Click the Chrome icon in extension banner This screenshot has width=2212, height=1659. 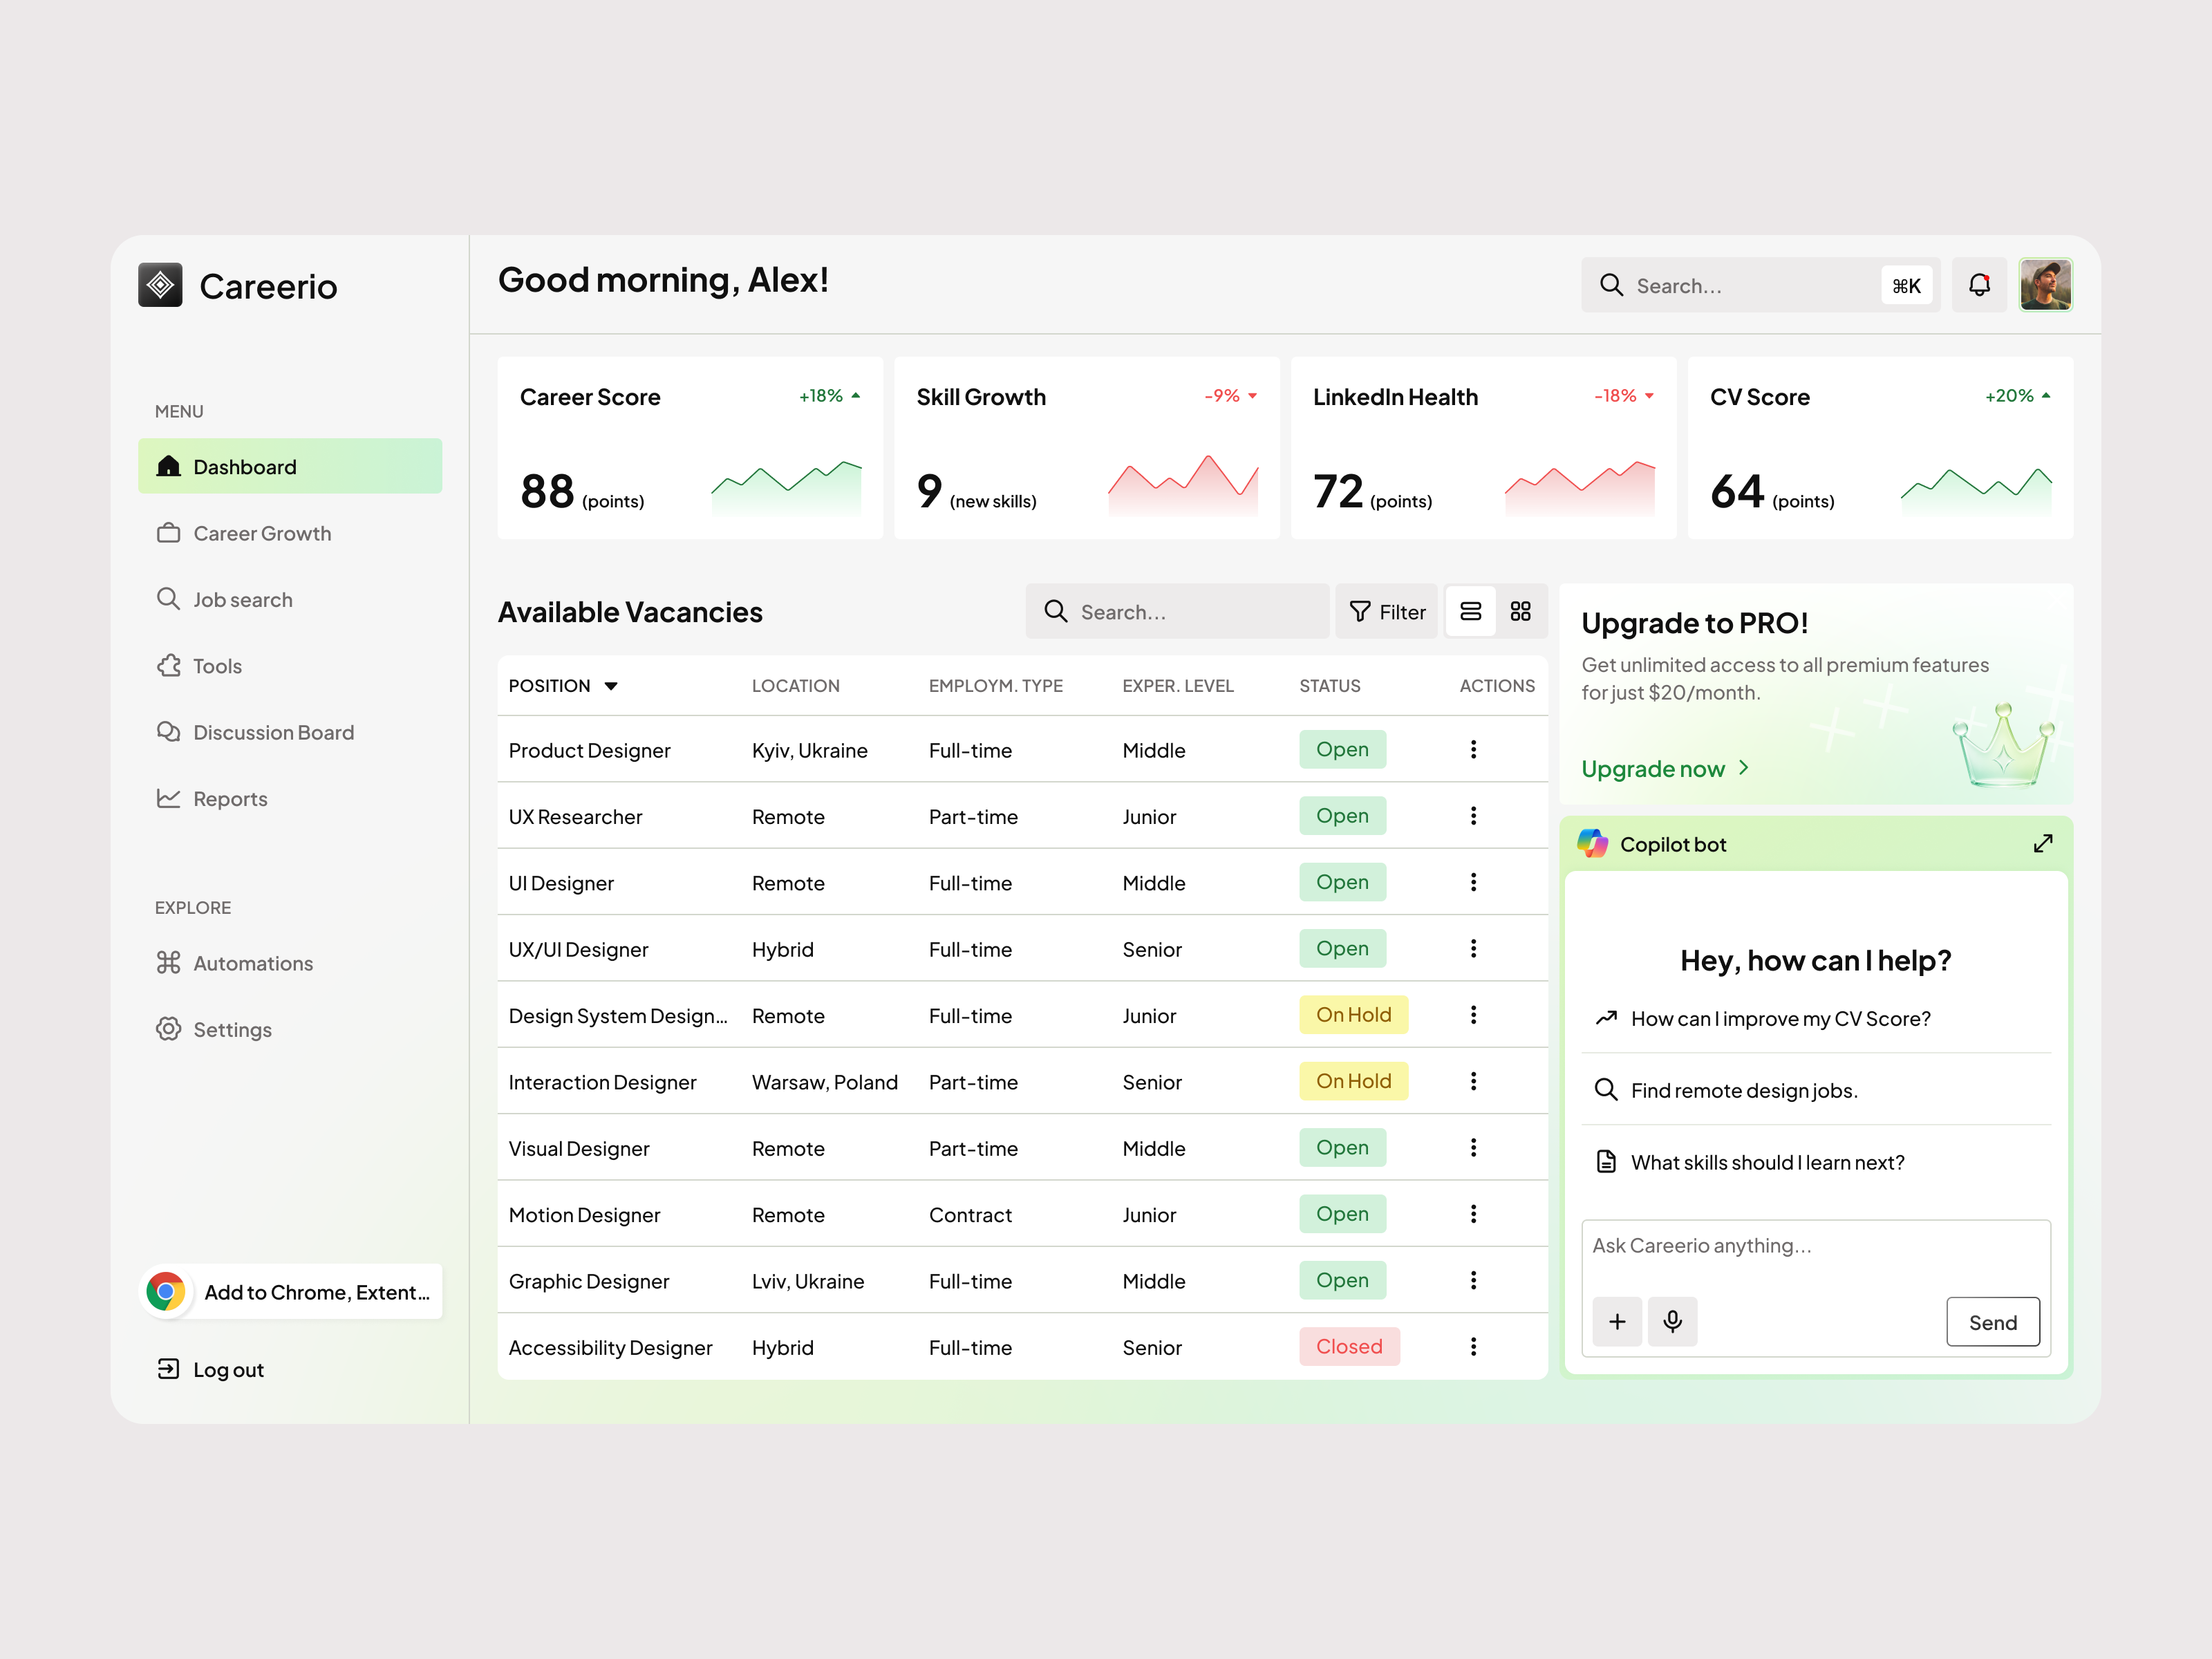166,1292
